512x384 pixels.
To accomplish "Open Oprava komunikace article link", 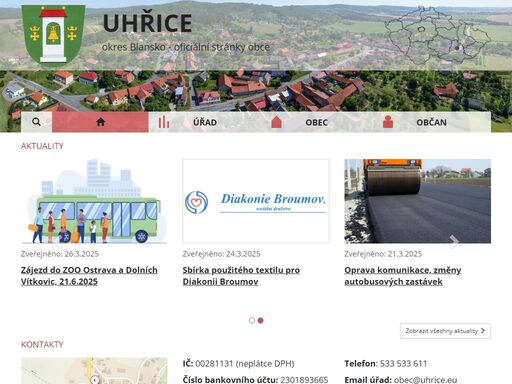I will click(x=403, y=276).
